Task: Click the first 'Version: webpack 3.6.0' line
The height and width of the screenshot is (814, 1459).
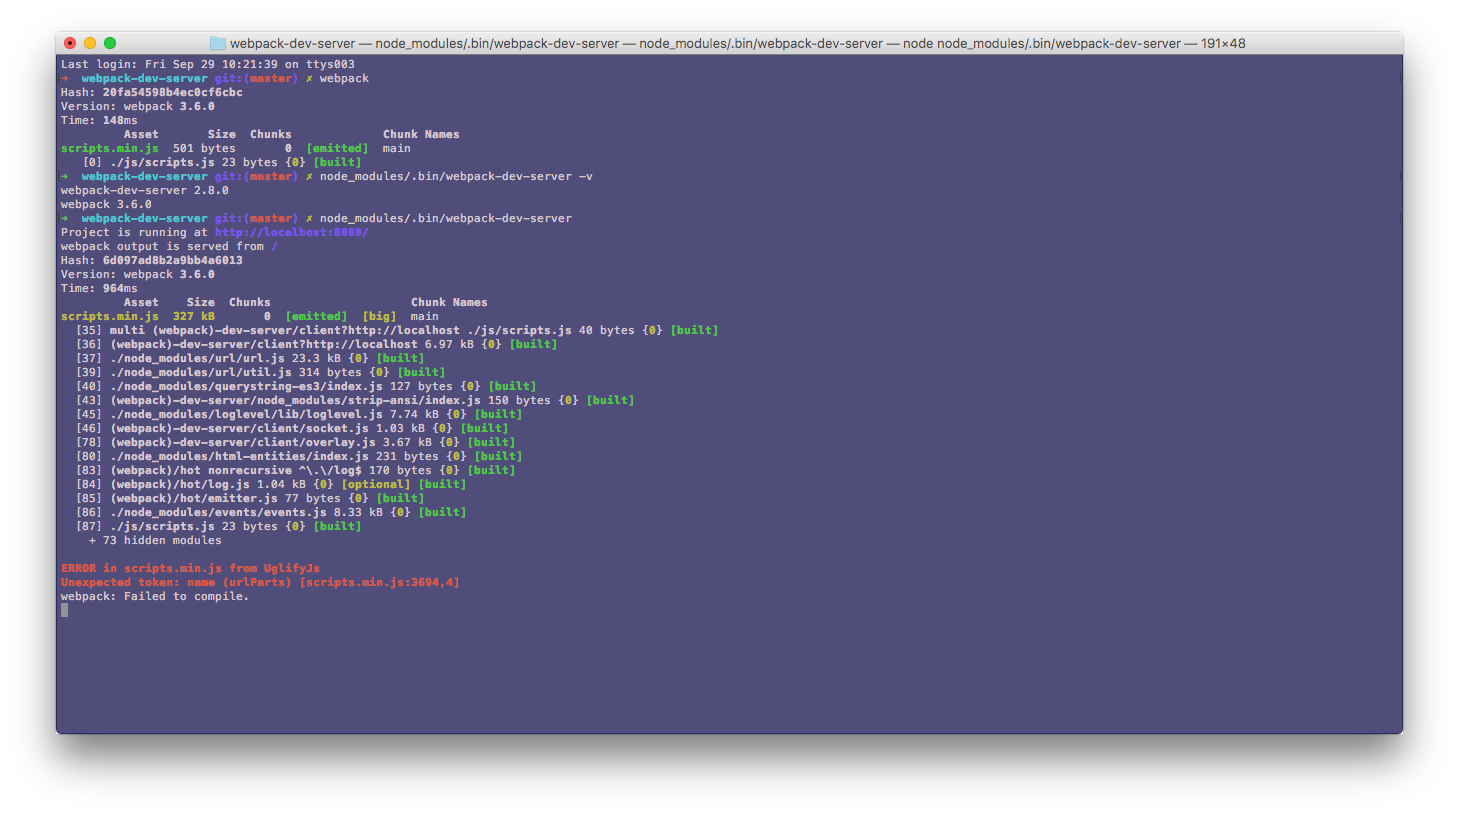Action: coord(138,106)
